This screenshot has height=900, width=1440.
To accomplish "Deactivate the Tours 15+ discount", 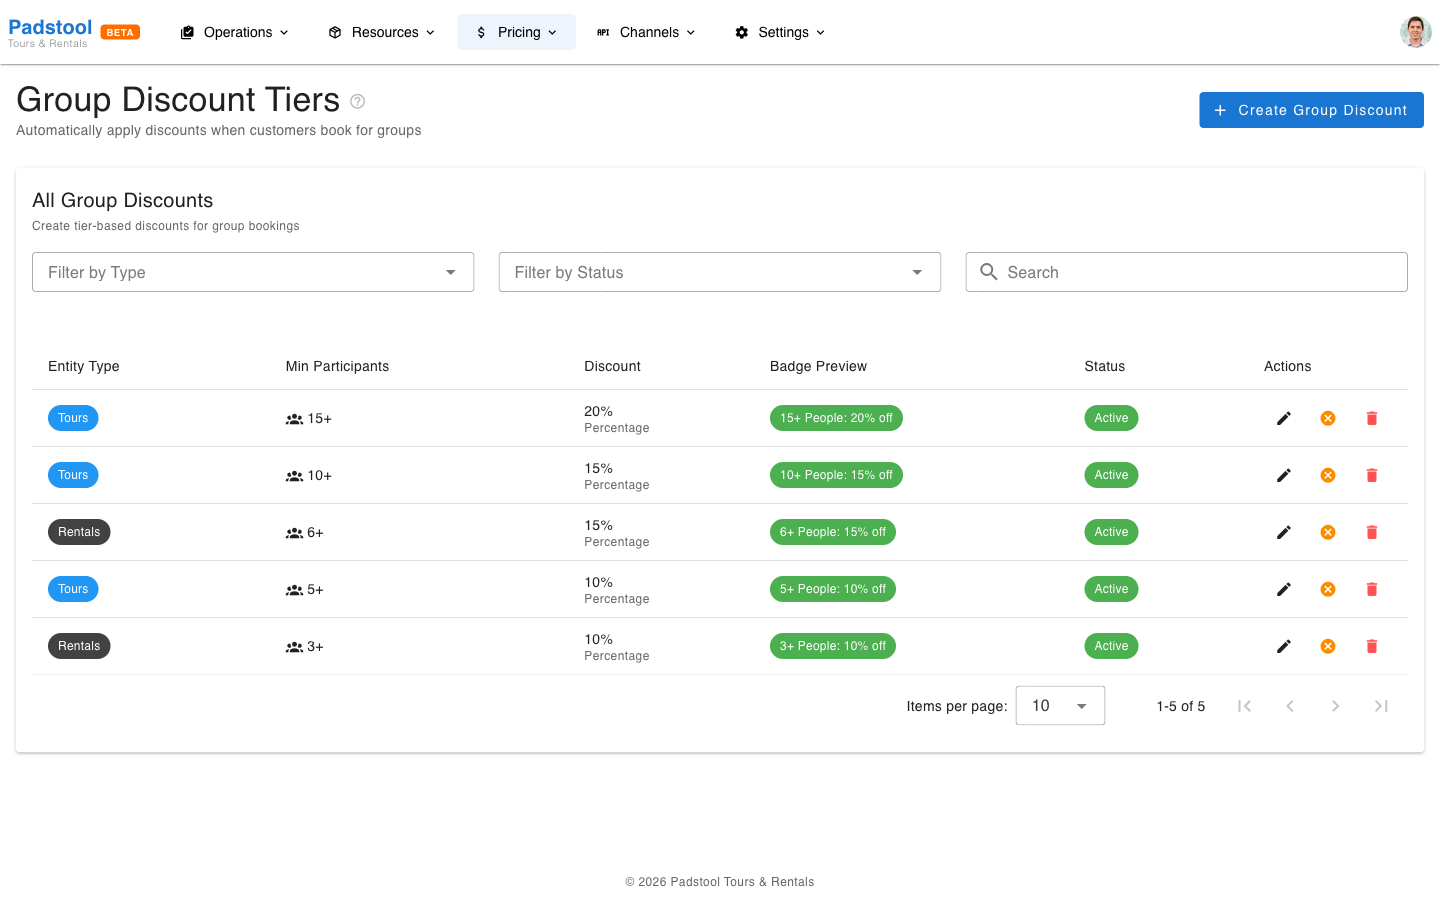I will 1328,418.
